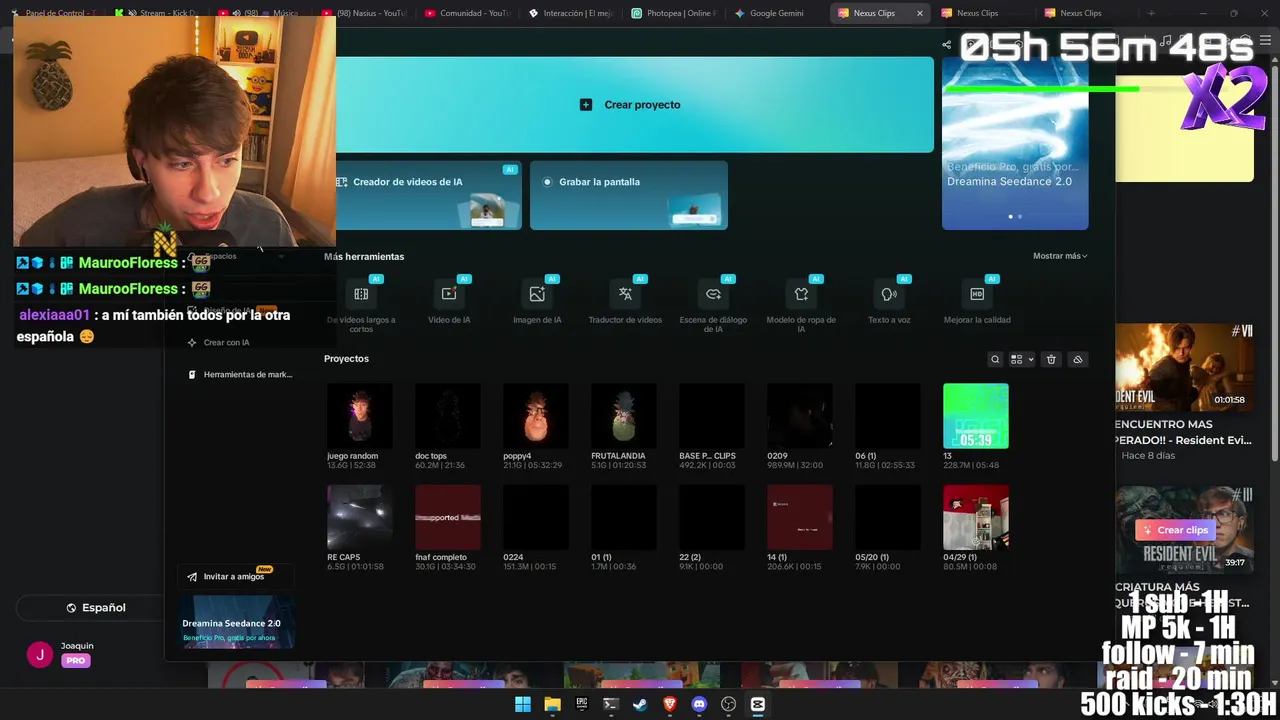Viewport: 1280px width, 720px height.
Task: Open Herramientas de marketing sidebar item
Action: (x=239, y=374)
